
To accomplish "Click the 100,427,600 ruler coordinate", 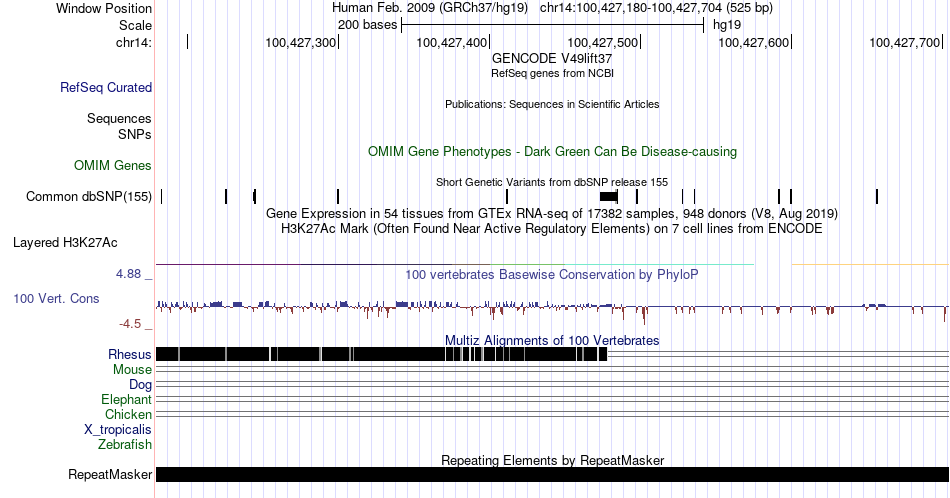I will [753, 42].
